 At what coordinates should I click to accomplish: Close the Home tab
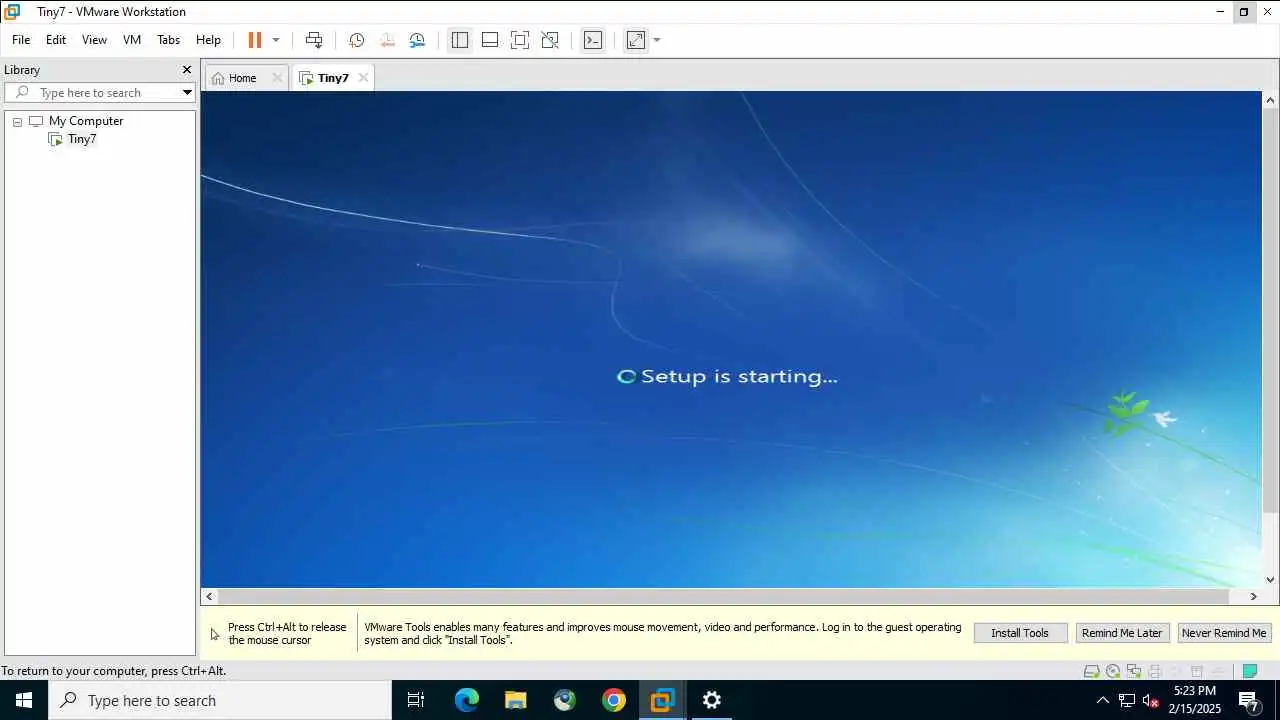[277, 78]
